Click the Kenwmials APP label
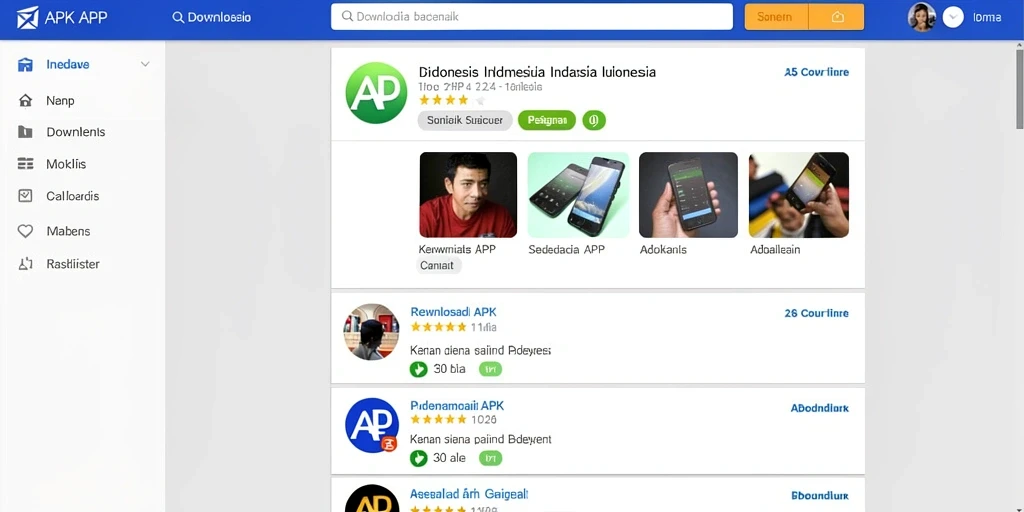 (456, 249)
